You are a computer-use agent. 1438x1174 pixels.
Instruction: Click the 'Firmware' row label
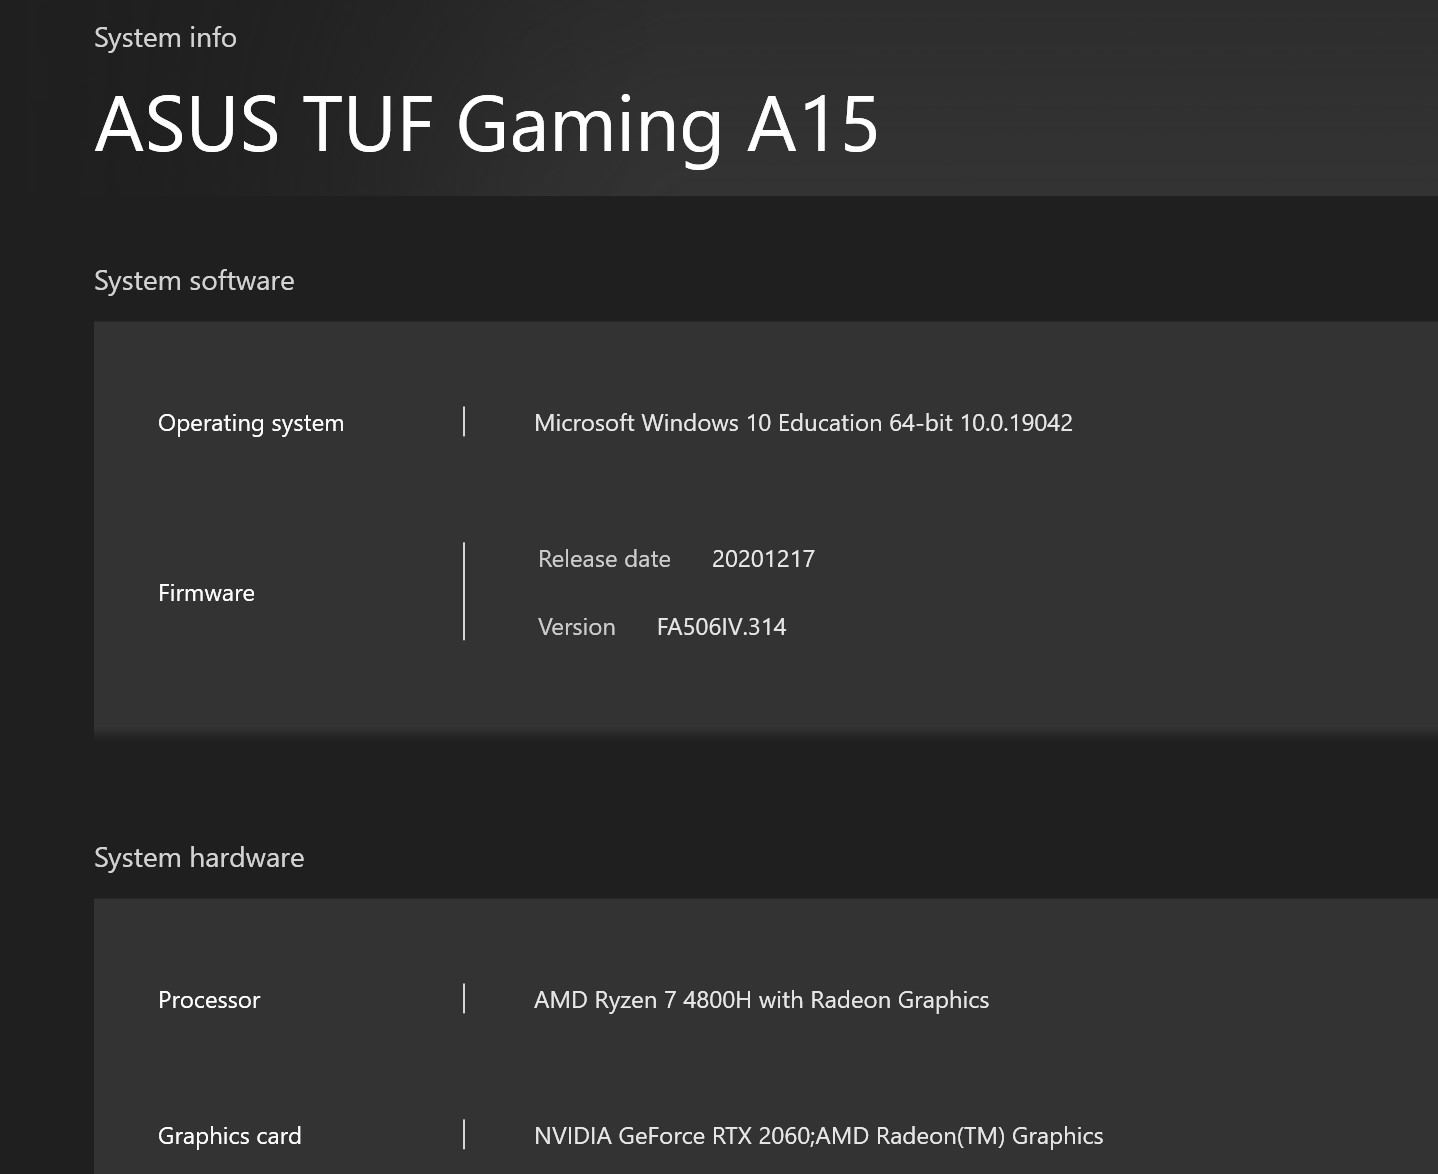click(x=206, y=593)
